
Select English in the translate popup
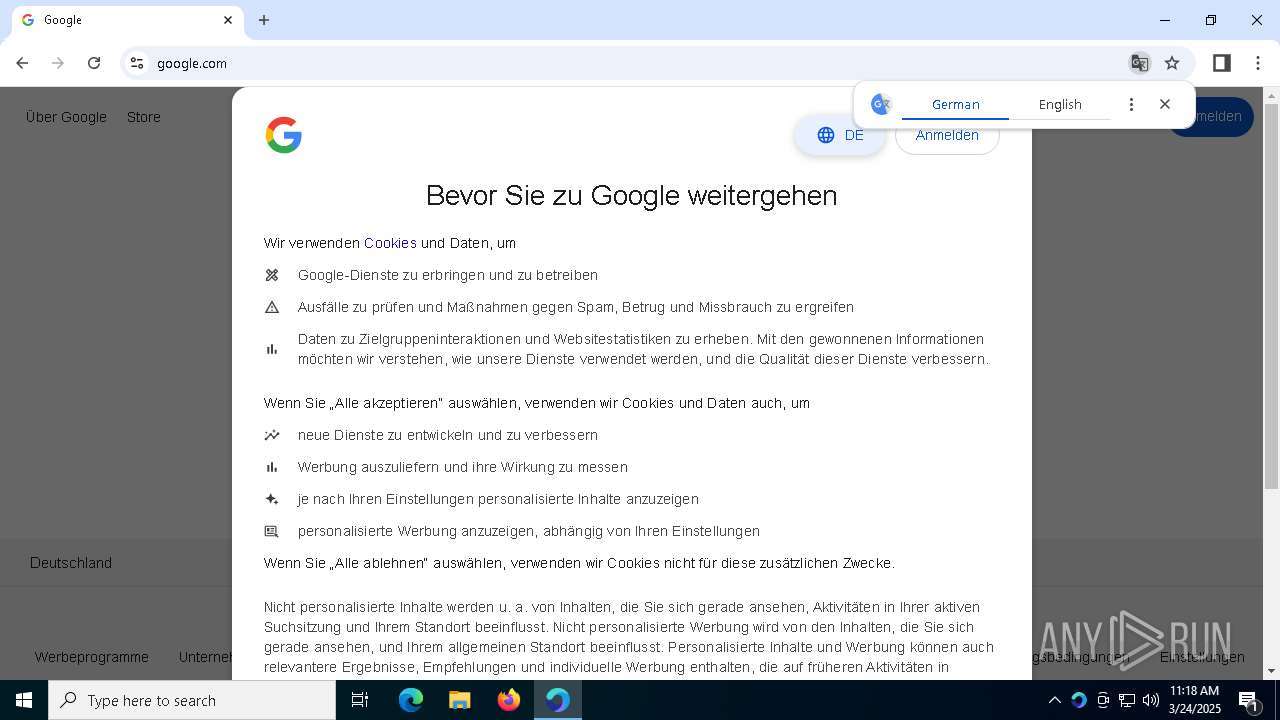(1060, 104)
